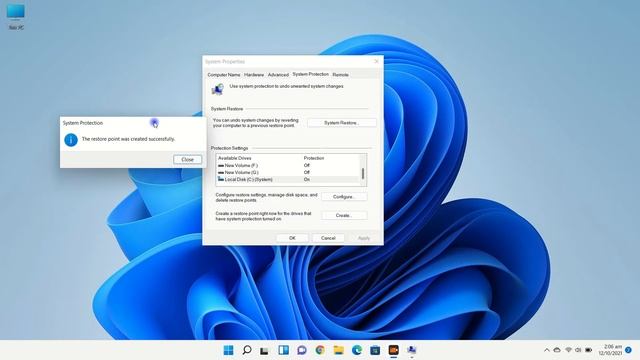Open File Explorer from the taskbar
The image size is (640, 360).
[x=338, y=350]
